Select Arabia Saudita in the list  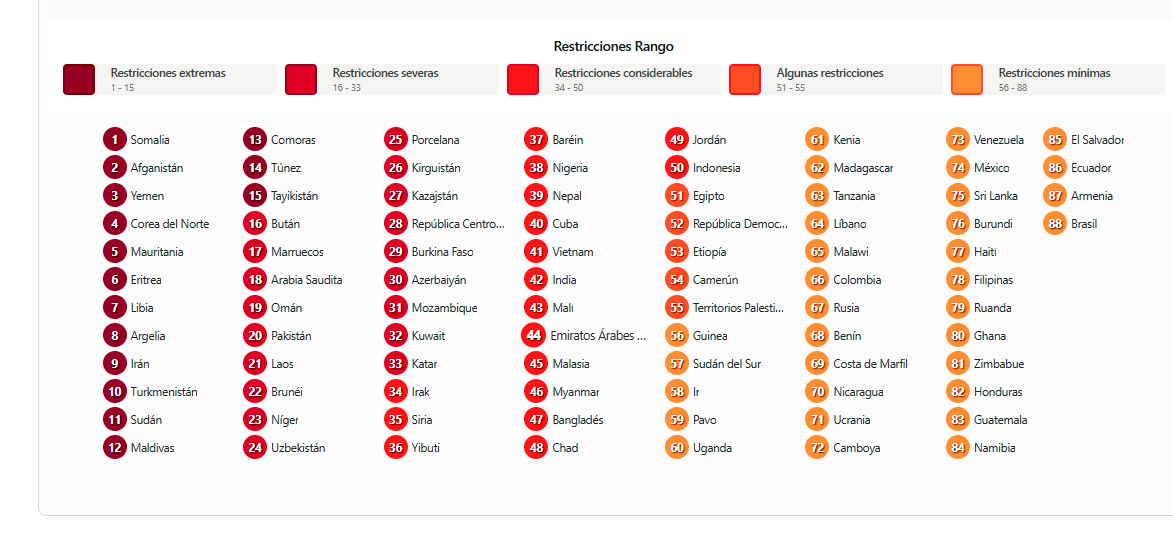[306, 280]
